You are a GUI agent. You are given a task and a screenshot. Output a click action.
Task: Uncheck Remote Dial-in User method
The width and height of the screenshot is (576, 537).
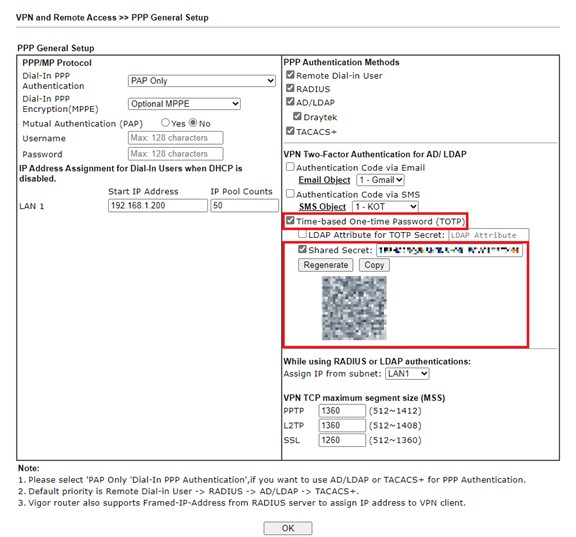[x=290, y=75]
